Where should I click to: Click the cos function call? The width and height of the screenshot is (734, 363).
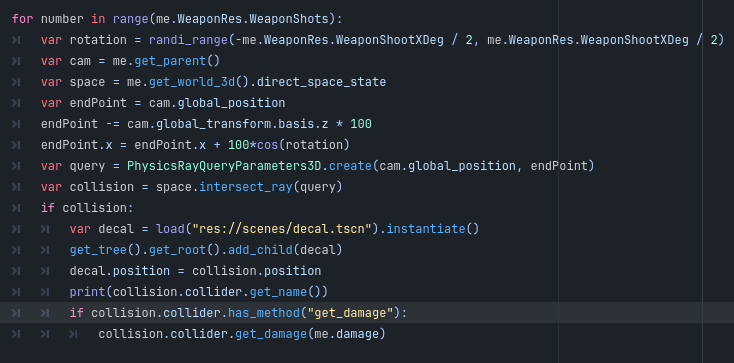click(268, 145)
